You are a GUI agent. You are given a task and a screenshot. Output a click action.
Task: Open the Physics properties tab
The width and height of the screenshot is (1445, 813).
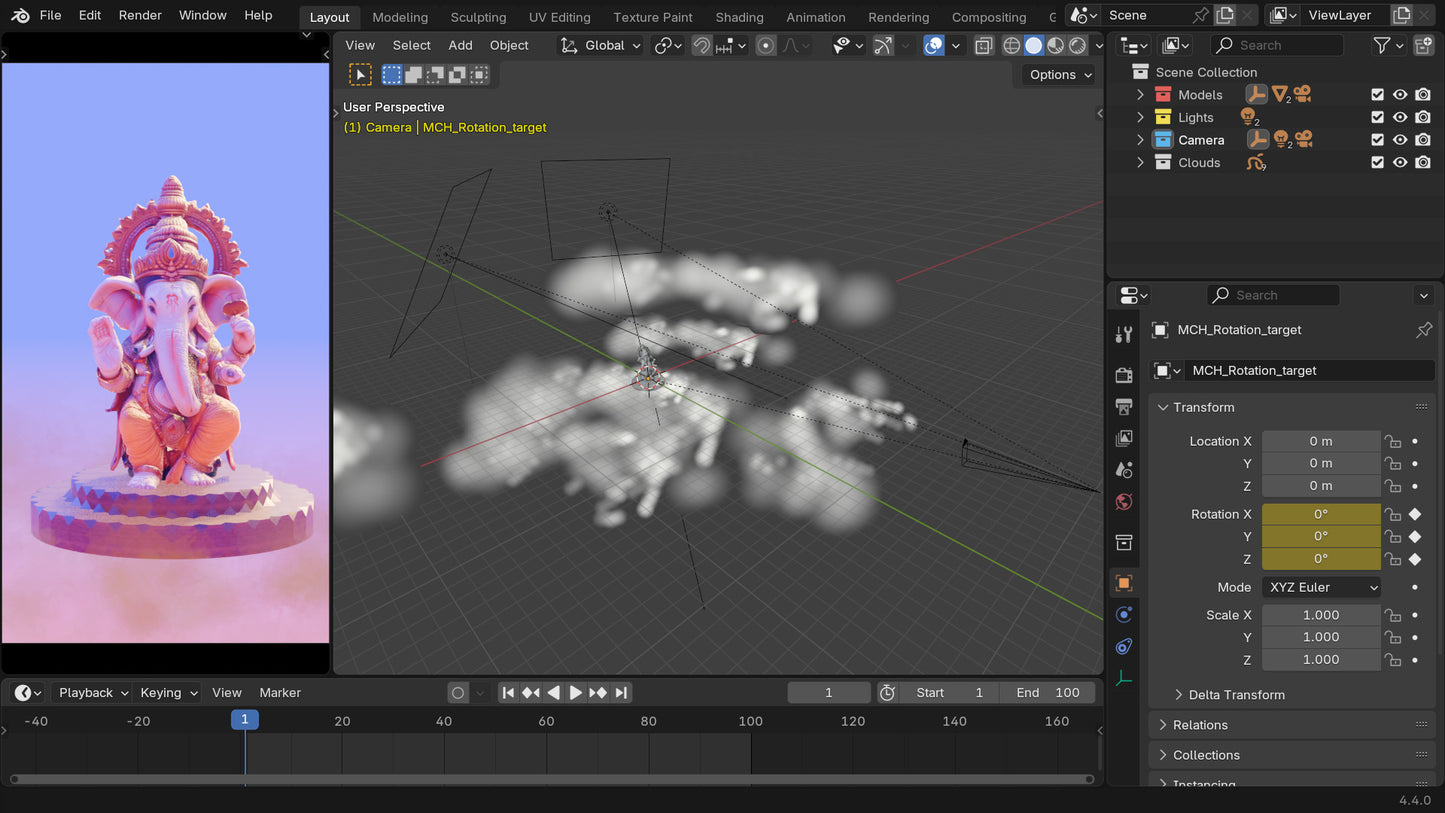(1124, 614)
